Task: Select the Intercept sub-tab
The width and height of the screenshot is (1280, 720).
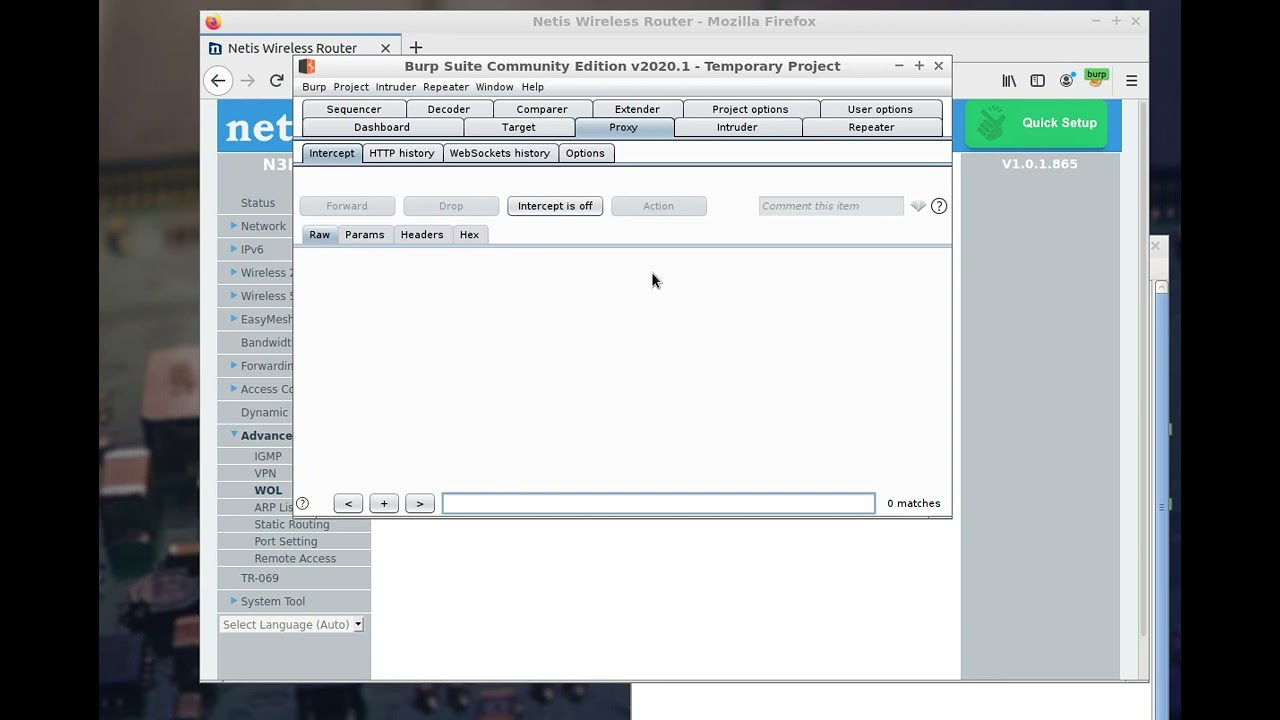Action: pos(331,153)
